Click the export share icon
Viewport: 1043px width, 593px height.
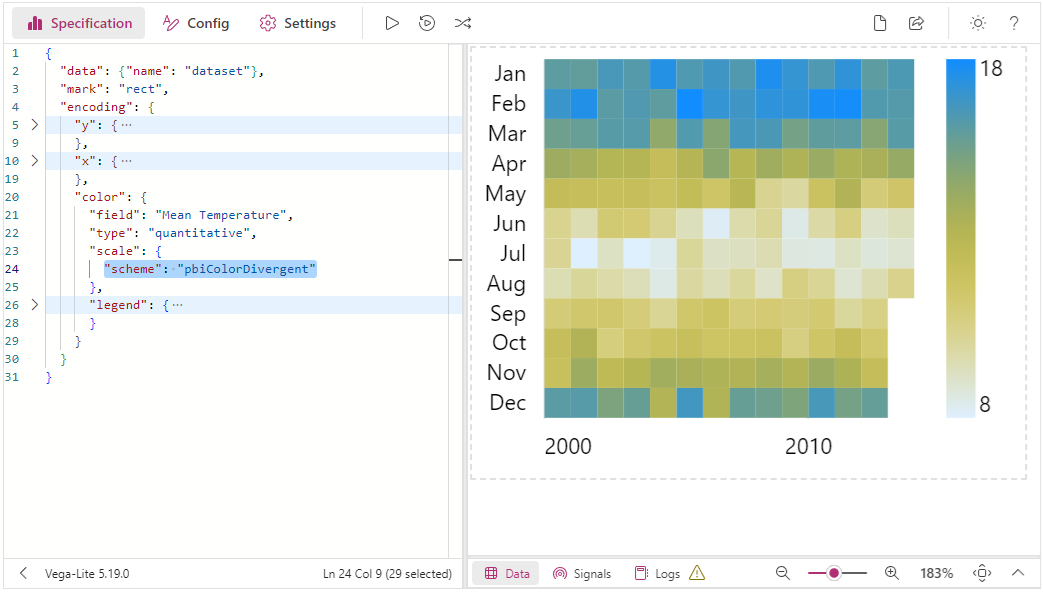point(917,23)
